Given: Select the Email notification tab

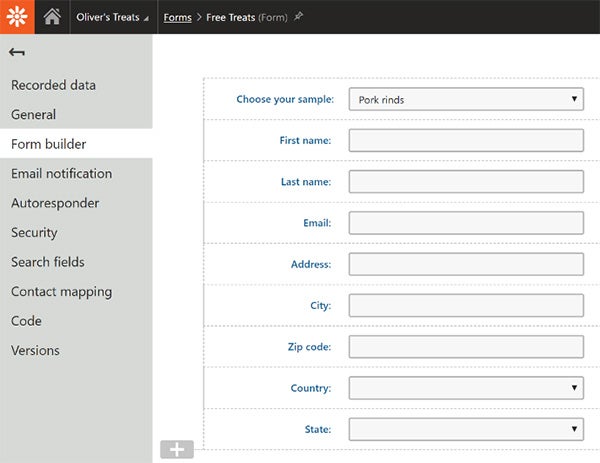Looking at the screenshot, I should click(x=61, y=174).
